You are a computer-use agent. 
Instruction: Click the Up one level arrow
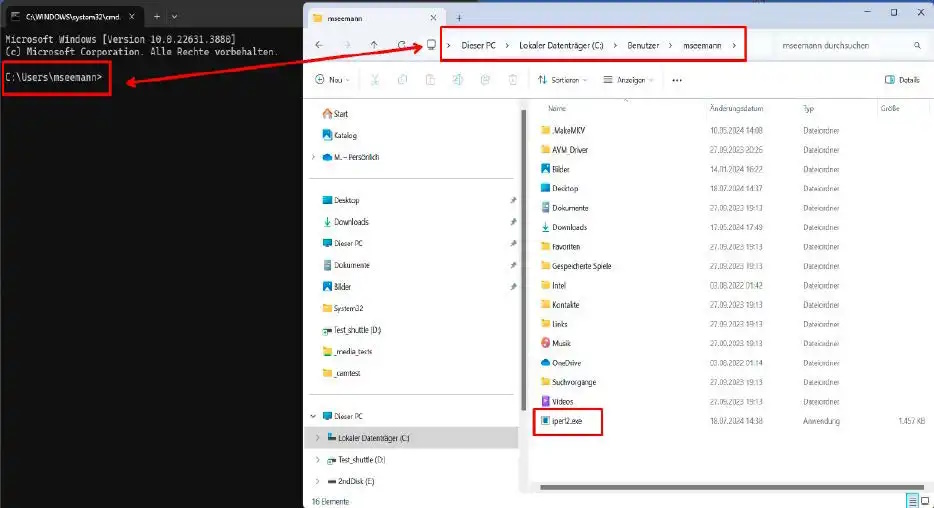tap(374, 45)
